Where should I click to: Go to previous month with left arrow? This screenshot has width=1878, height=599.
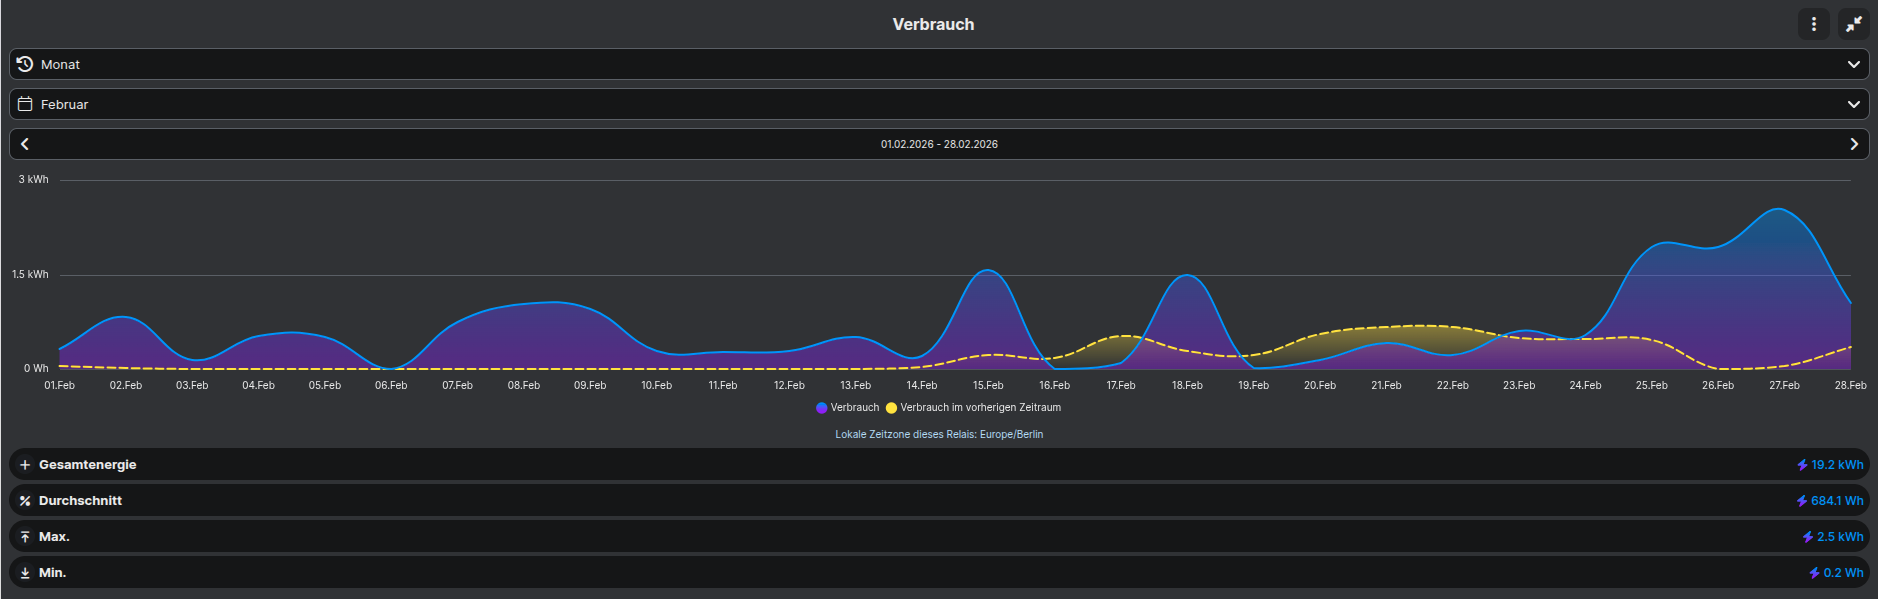click(25, 144)
